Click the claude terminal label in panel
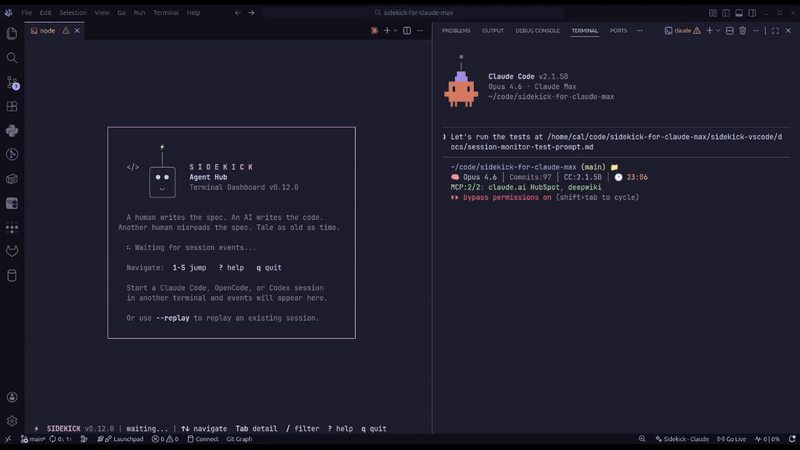This screenshot has width=800, height=450. pos(682,31)
